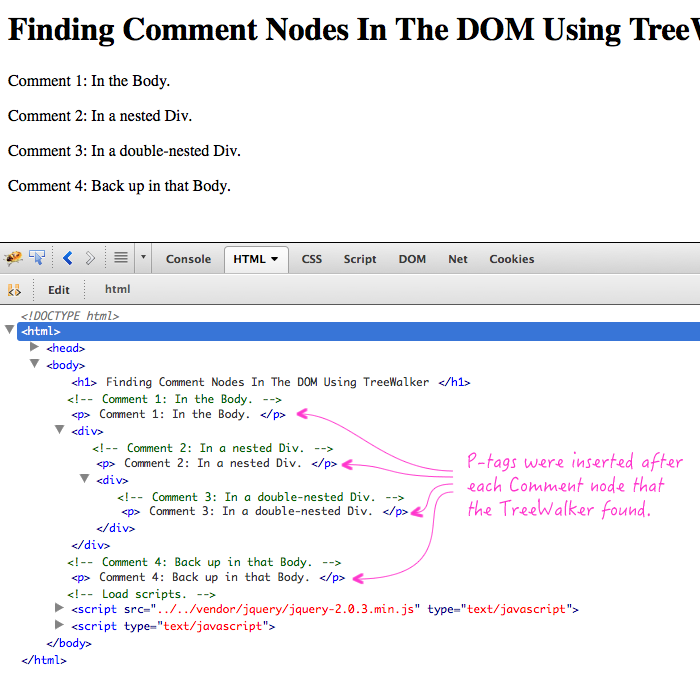Open the Firebug bug icon menu
700x688 pixels.
13,258
